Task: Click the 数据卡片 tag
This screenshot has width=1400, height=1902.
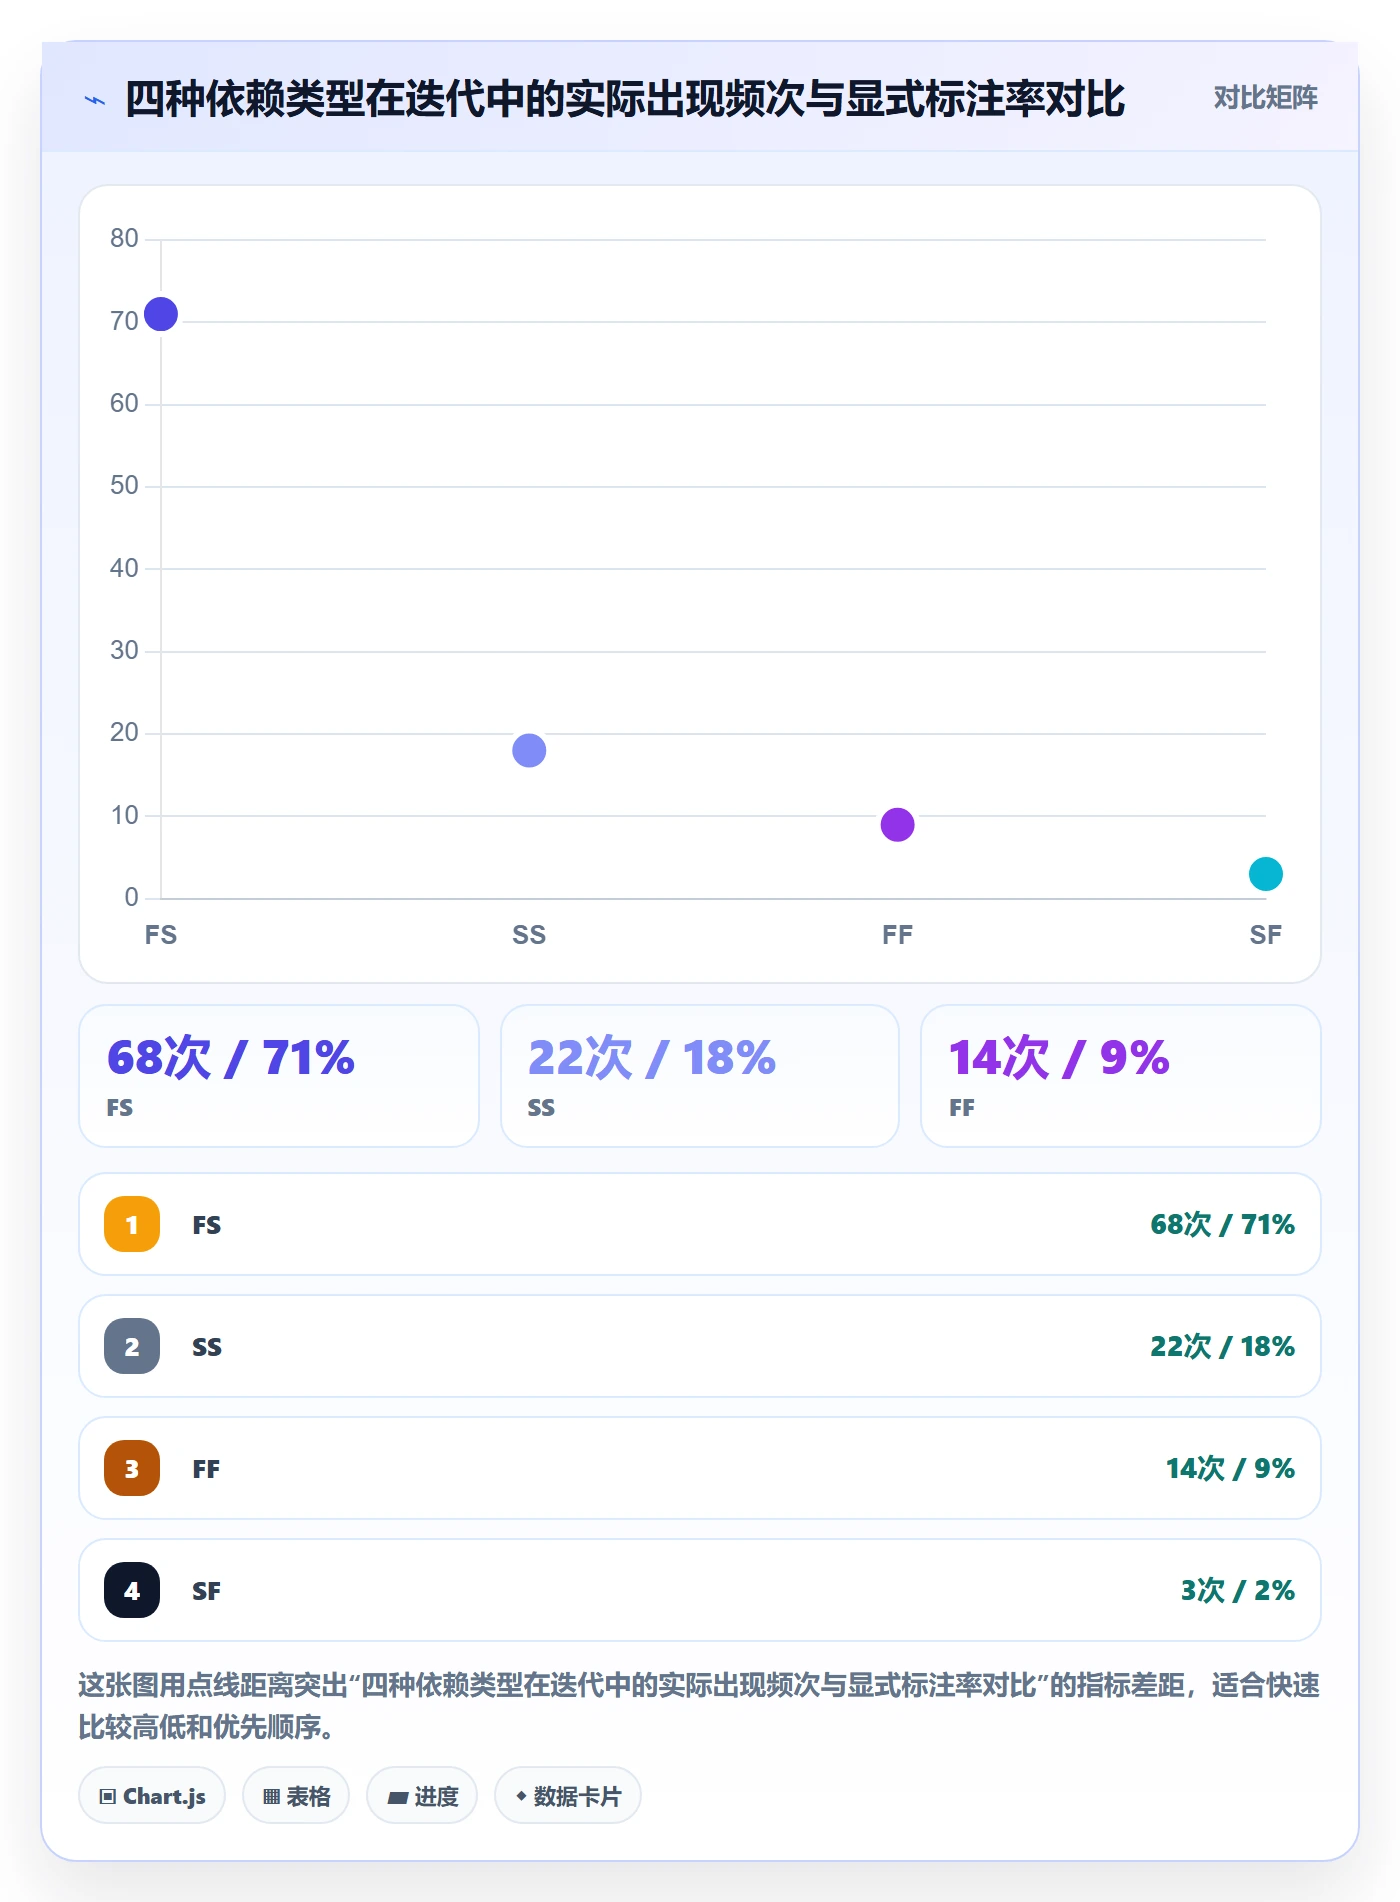Action: (x=568, y=1796)
